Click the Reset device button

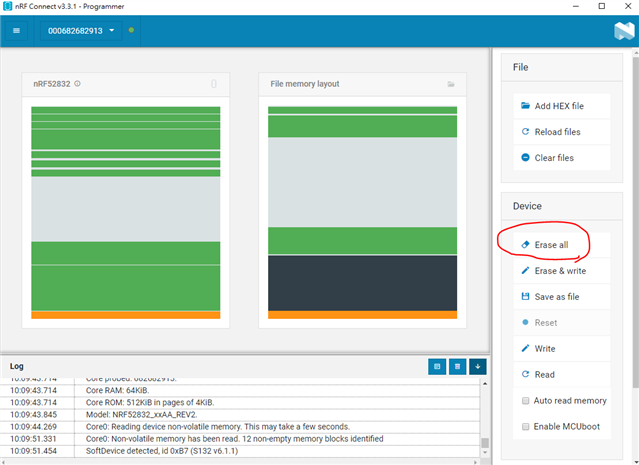coord(562,323)
